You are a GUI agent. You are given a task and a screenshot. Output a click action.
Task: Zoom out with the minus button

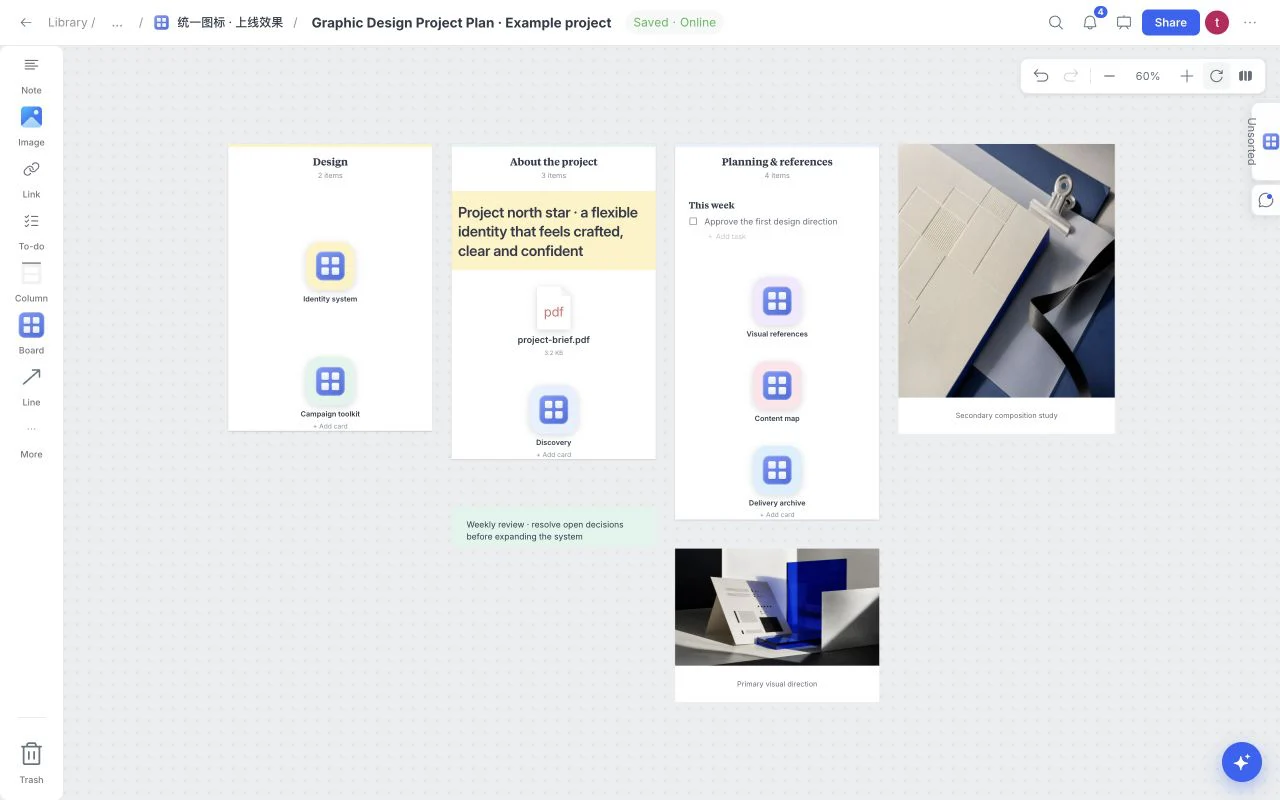coord(1109,76)
